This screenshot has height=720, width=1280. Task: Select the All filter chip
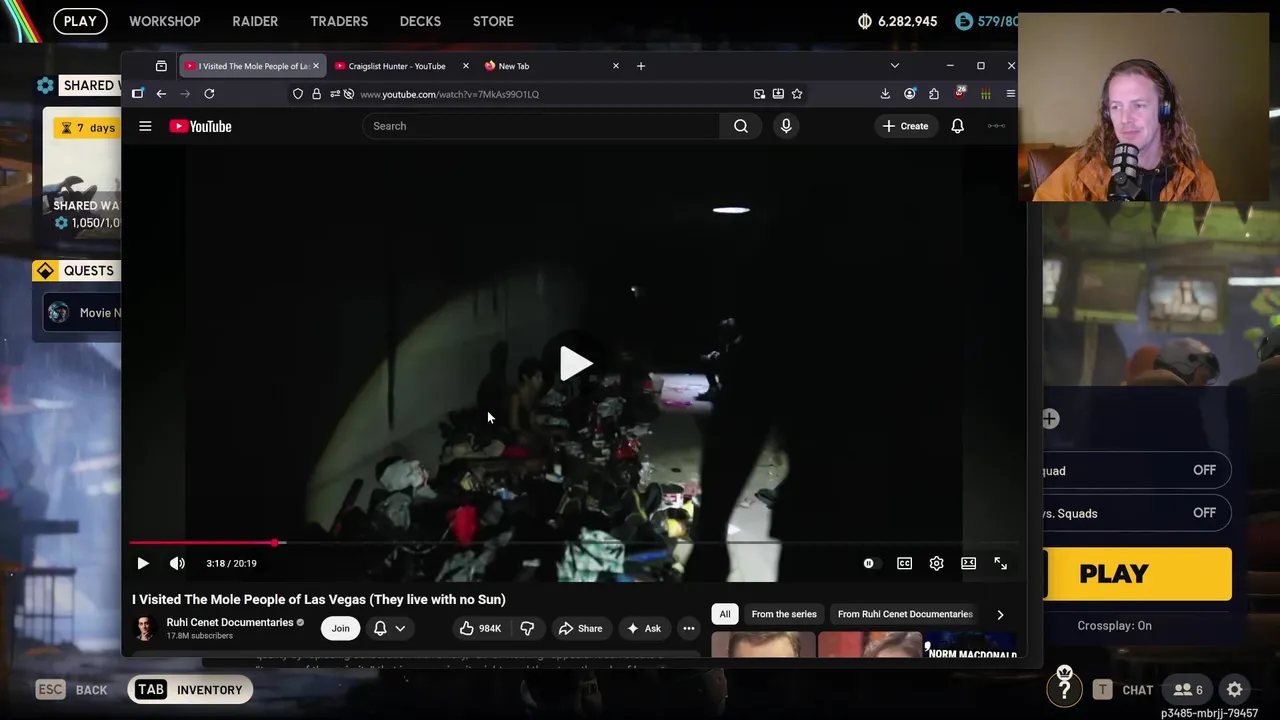(725, 614)
